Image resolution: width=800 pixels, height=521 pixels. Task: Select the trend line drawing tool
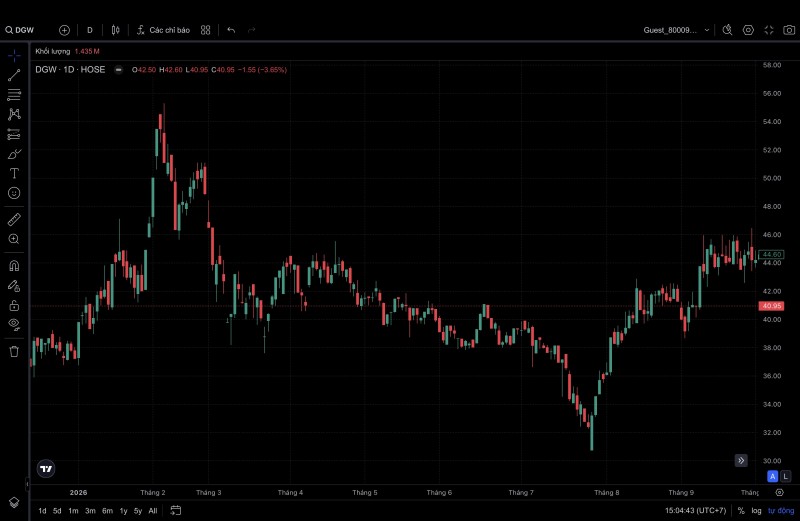[x=14, y=75]
